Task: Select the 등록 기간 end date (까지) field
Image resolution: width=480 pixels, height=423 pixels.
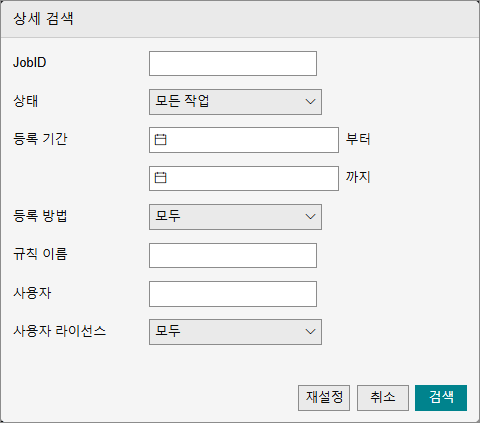Action: pyautogui.click(x=244, y=179)
